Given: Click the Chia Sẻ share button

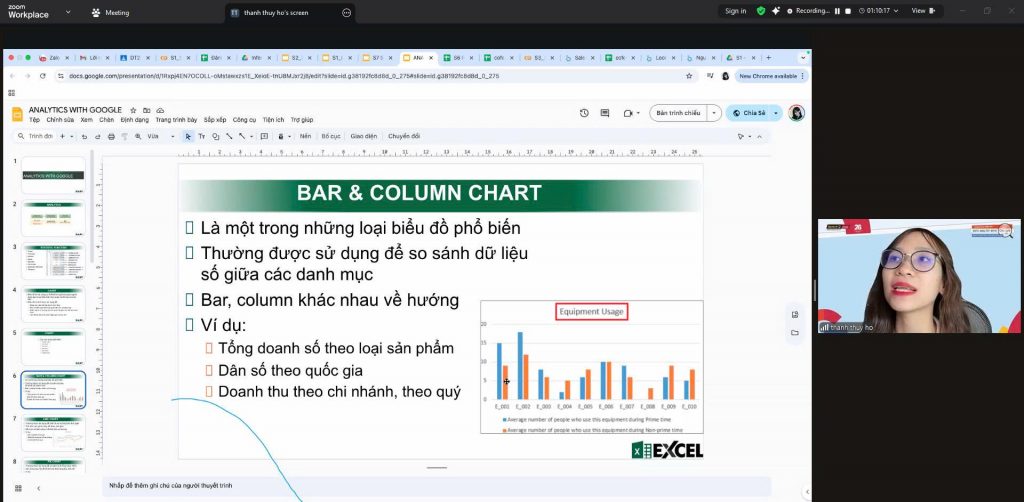Looking at the screenshot, I should point(749,113).
